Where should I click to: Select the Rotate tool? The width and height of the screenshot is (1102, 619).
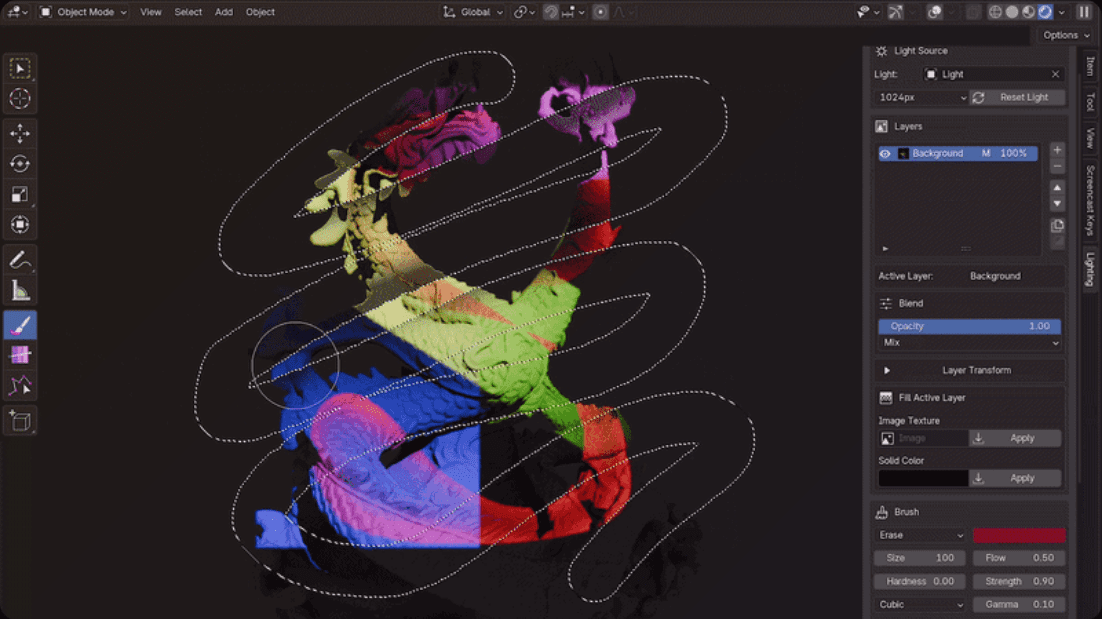(20, 162)
